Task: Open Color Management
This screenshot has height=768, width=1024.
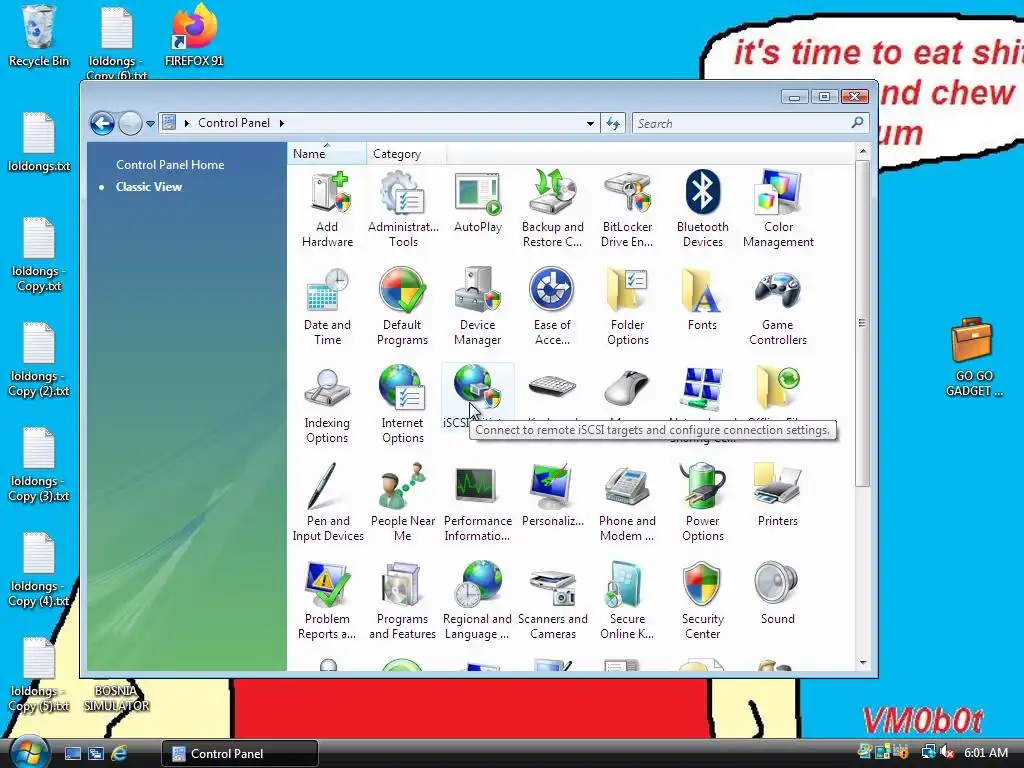Action: 778,209
